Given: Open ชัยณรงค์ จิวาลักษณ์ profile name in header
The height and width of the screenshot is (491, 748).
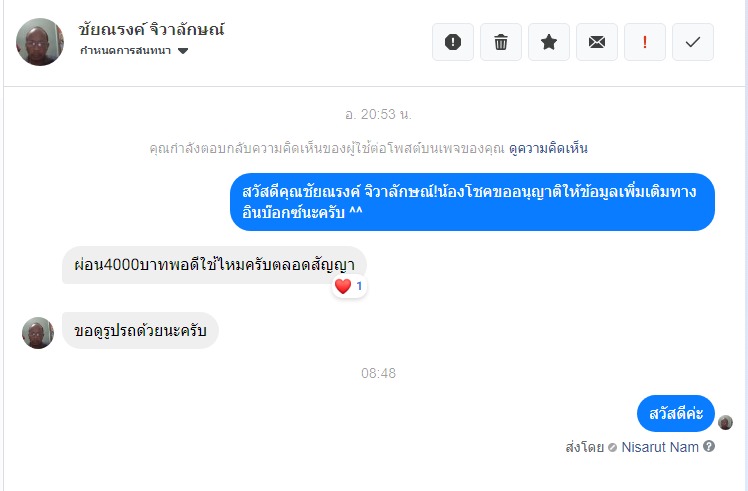Looking at the screenshot, I should (x=151, y=30).
